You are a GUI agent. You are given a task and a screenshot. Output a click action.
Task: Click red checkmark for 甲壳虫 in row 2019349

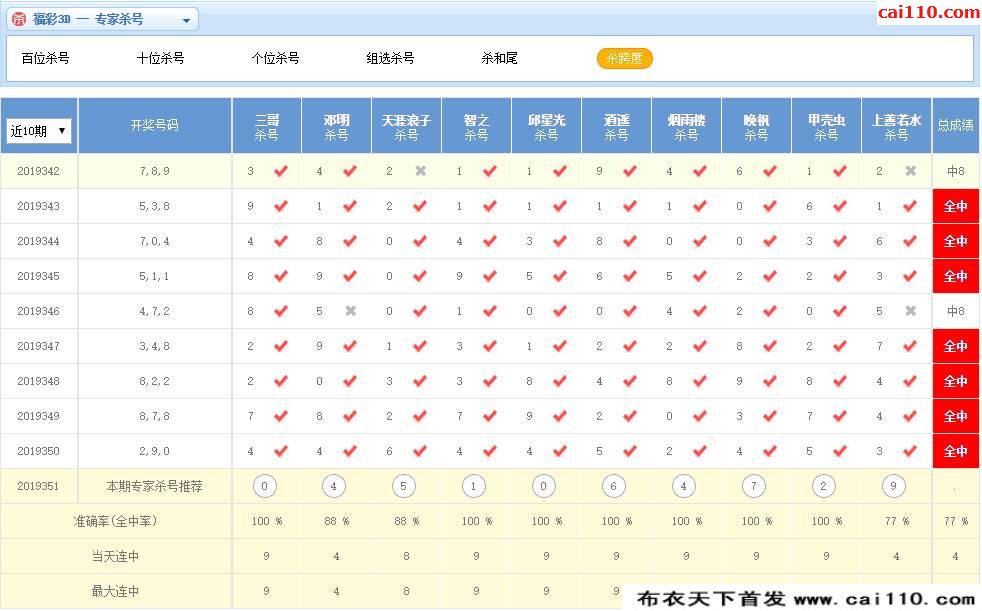pyautogui.click(x=840, y=416)
